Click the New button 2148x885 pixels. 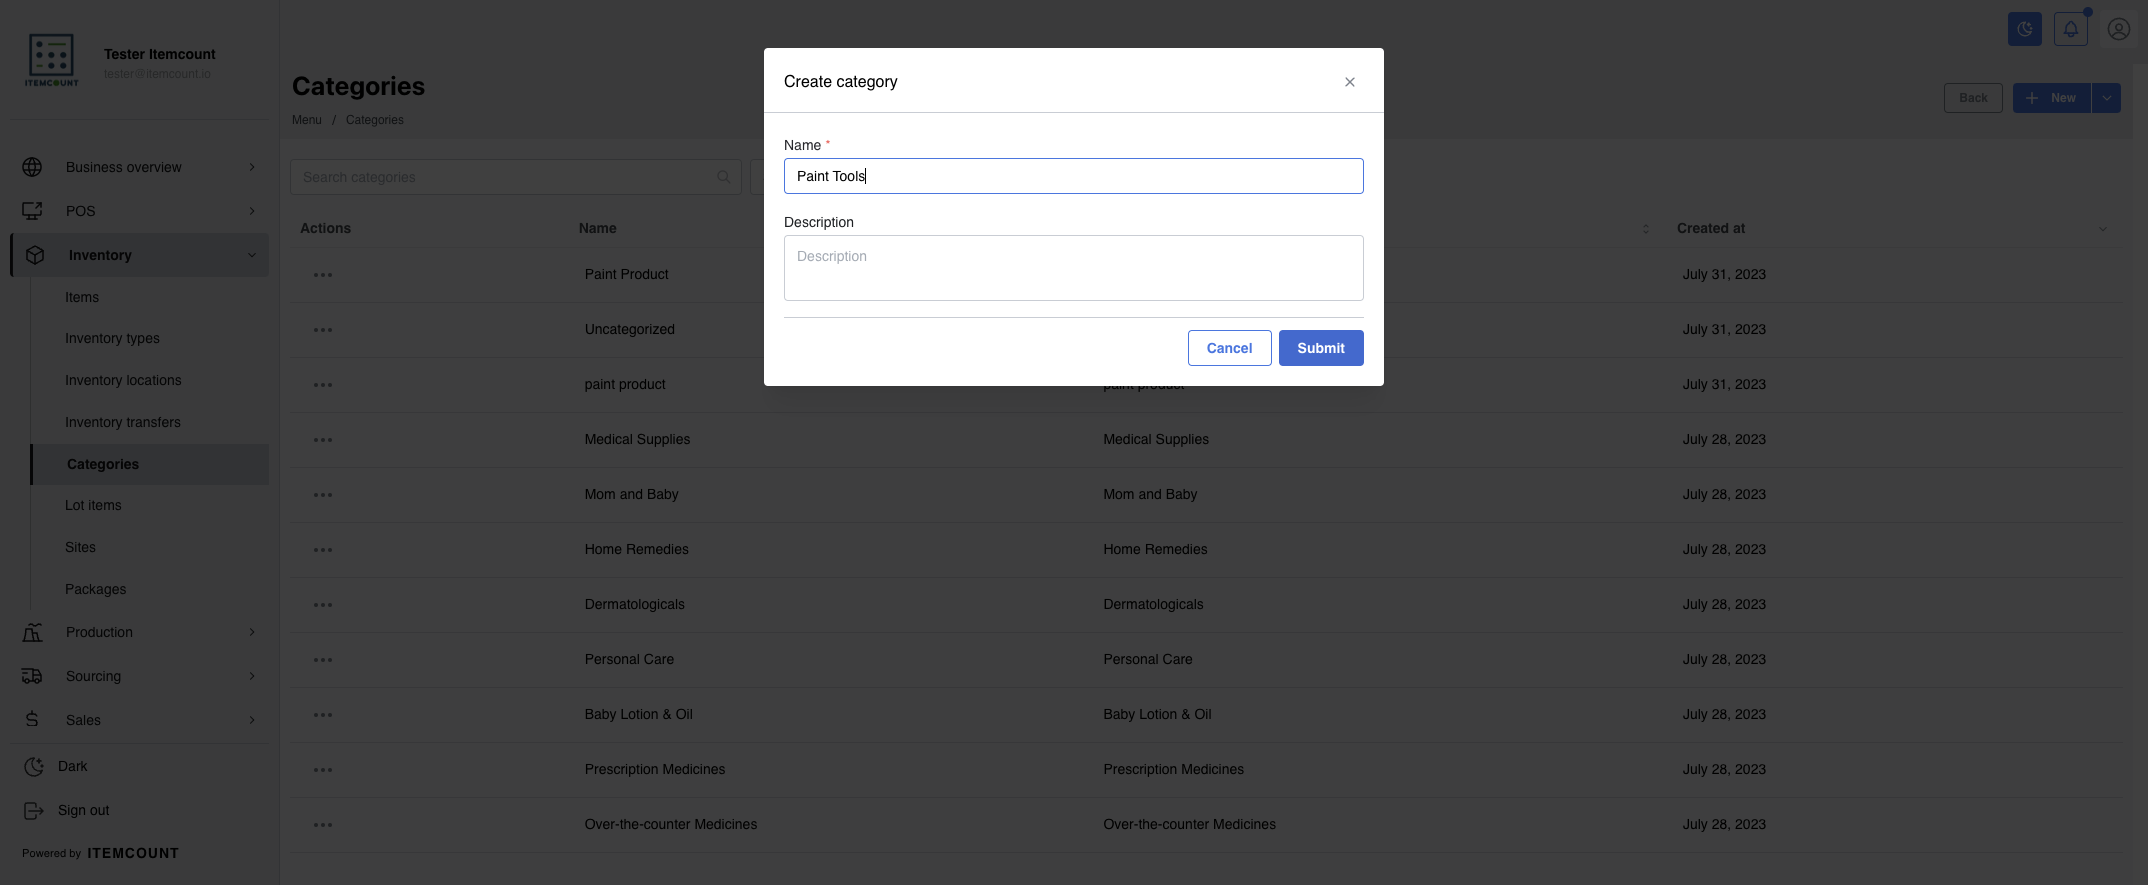(x=2051, y=98)
